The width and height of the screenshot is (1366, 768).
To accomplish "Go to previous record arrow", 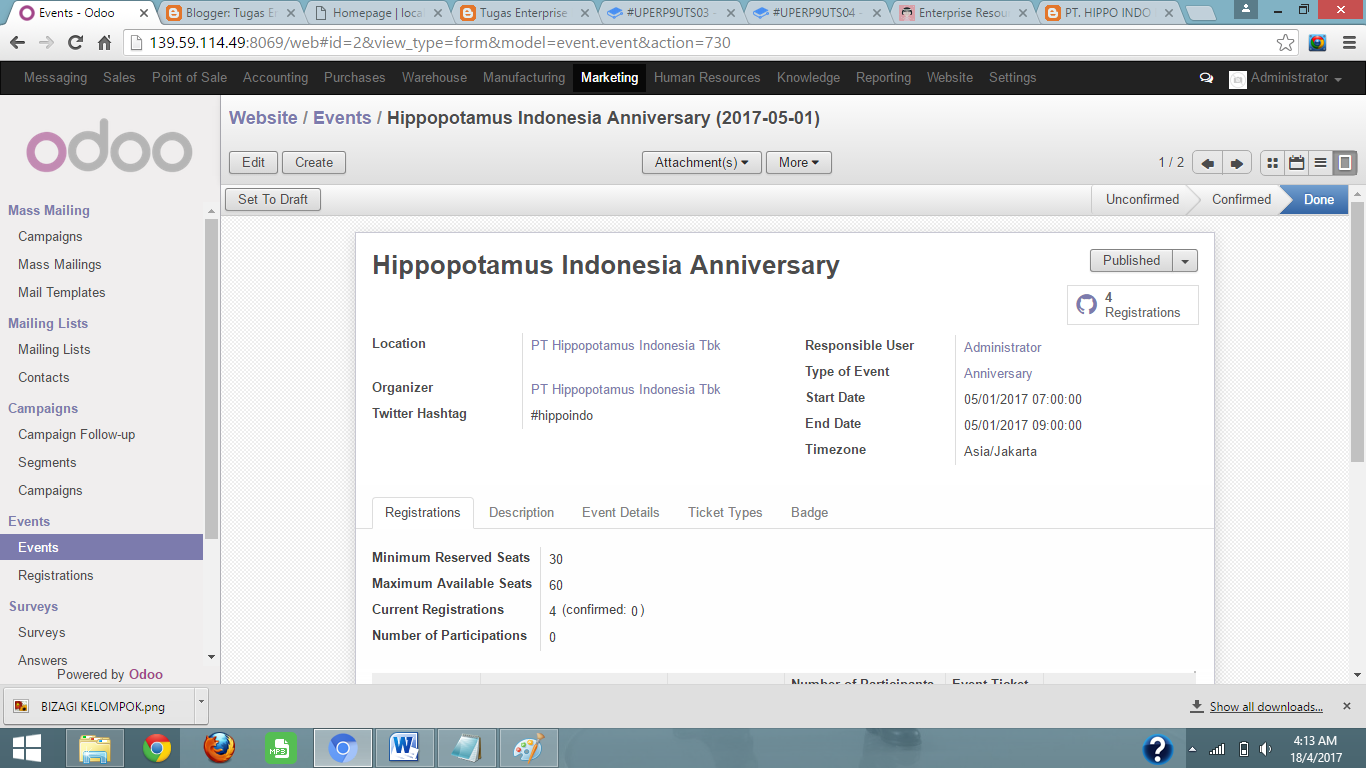I will (1208, 163).
